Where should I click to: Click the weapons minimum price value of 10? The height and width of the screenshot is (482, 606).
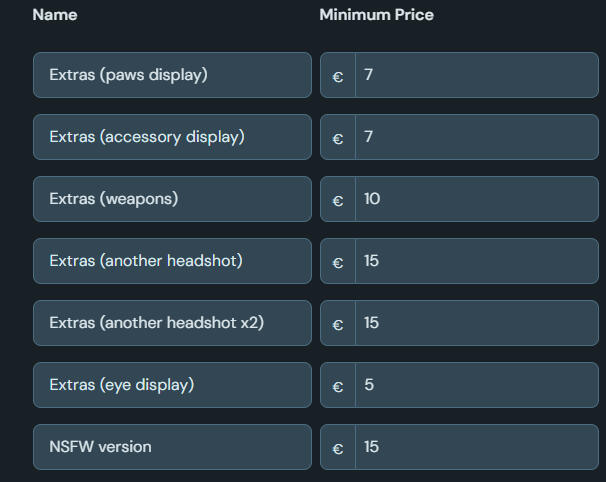tap(476, 199)
